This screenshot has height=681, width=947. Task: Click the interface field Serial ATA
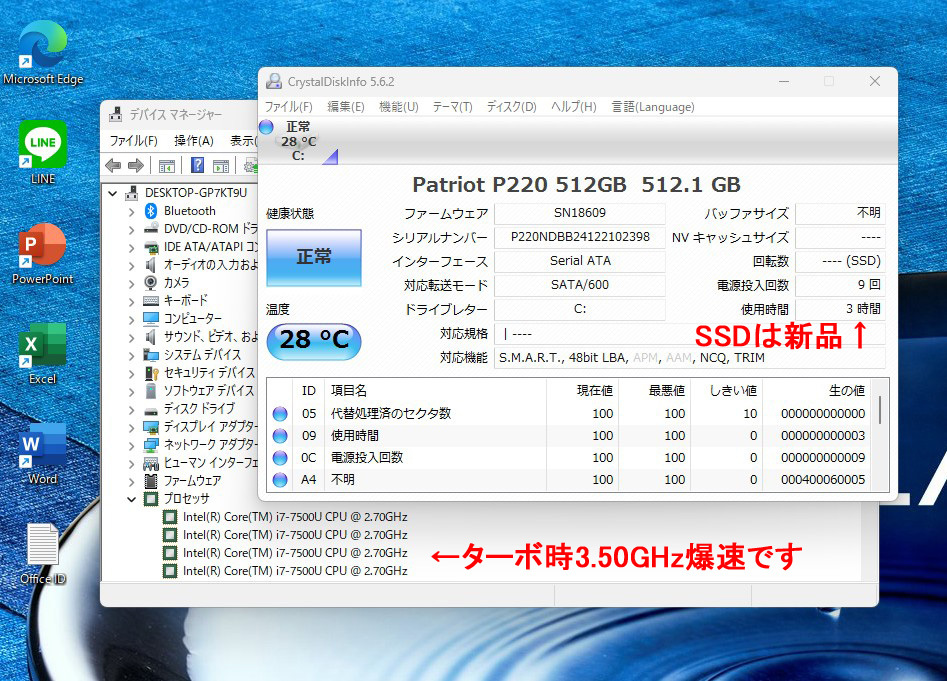(580, 261)
